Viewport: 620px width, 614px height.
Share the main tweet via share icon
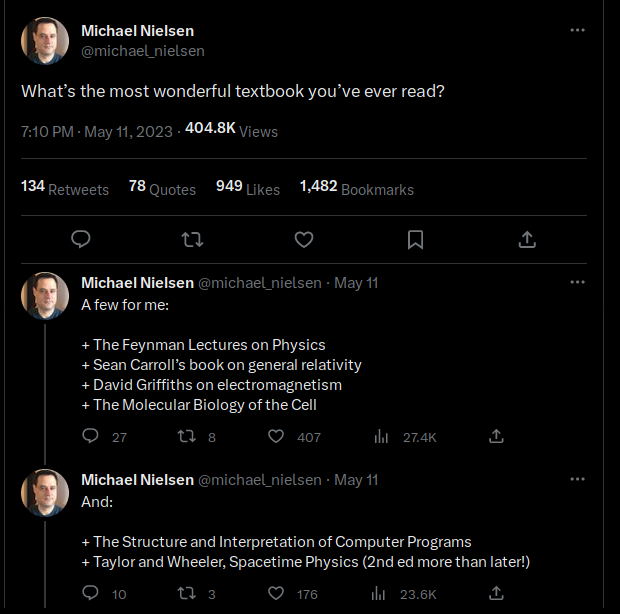527,239
